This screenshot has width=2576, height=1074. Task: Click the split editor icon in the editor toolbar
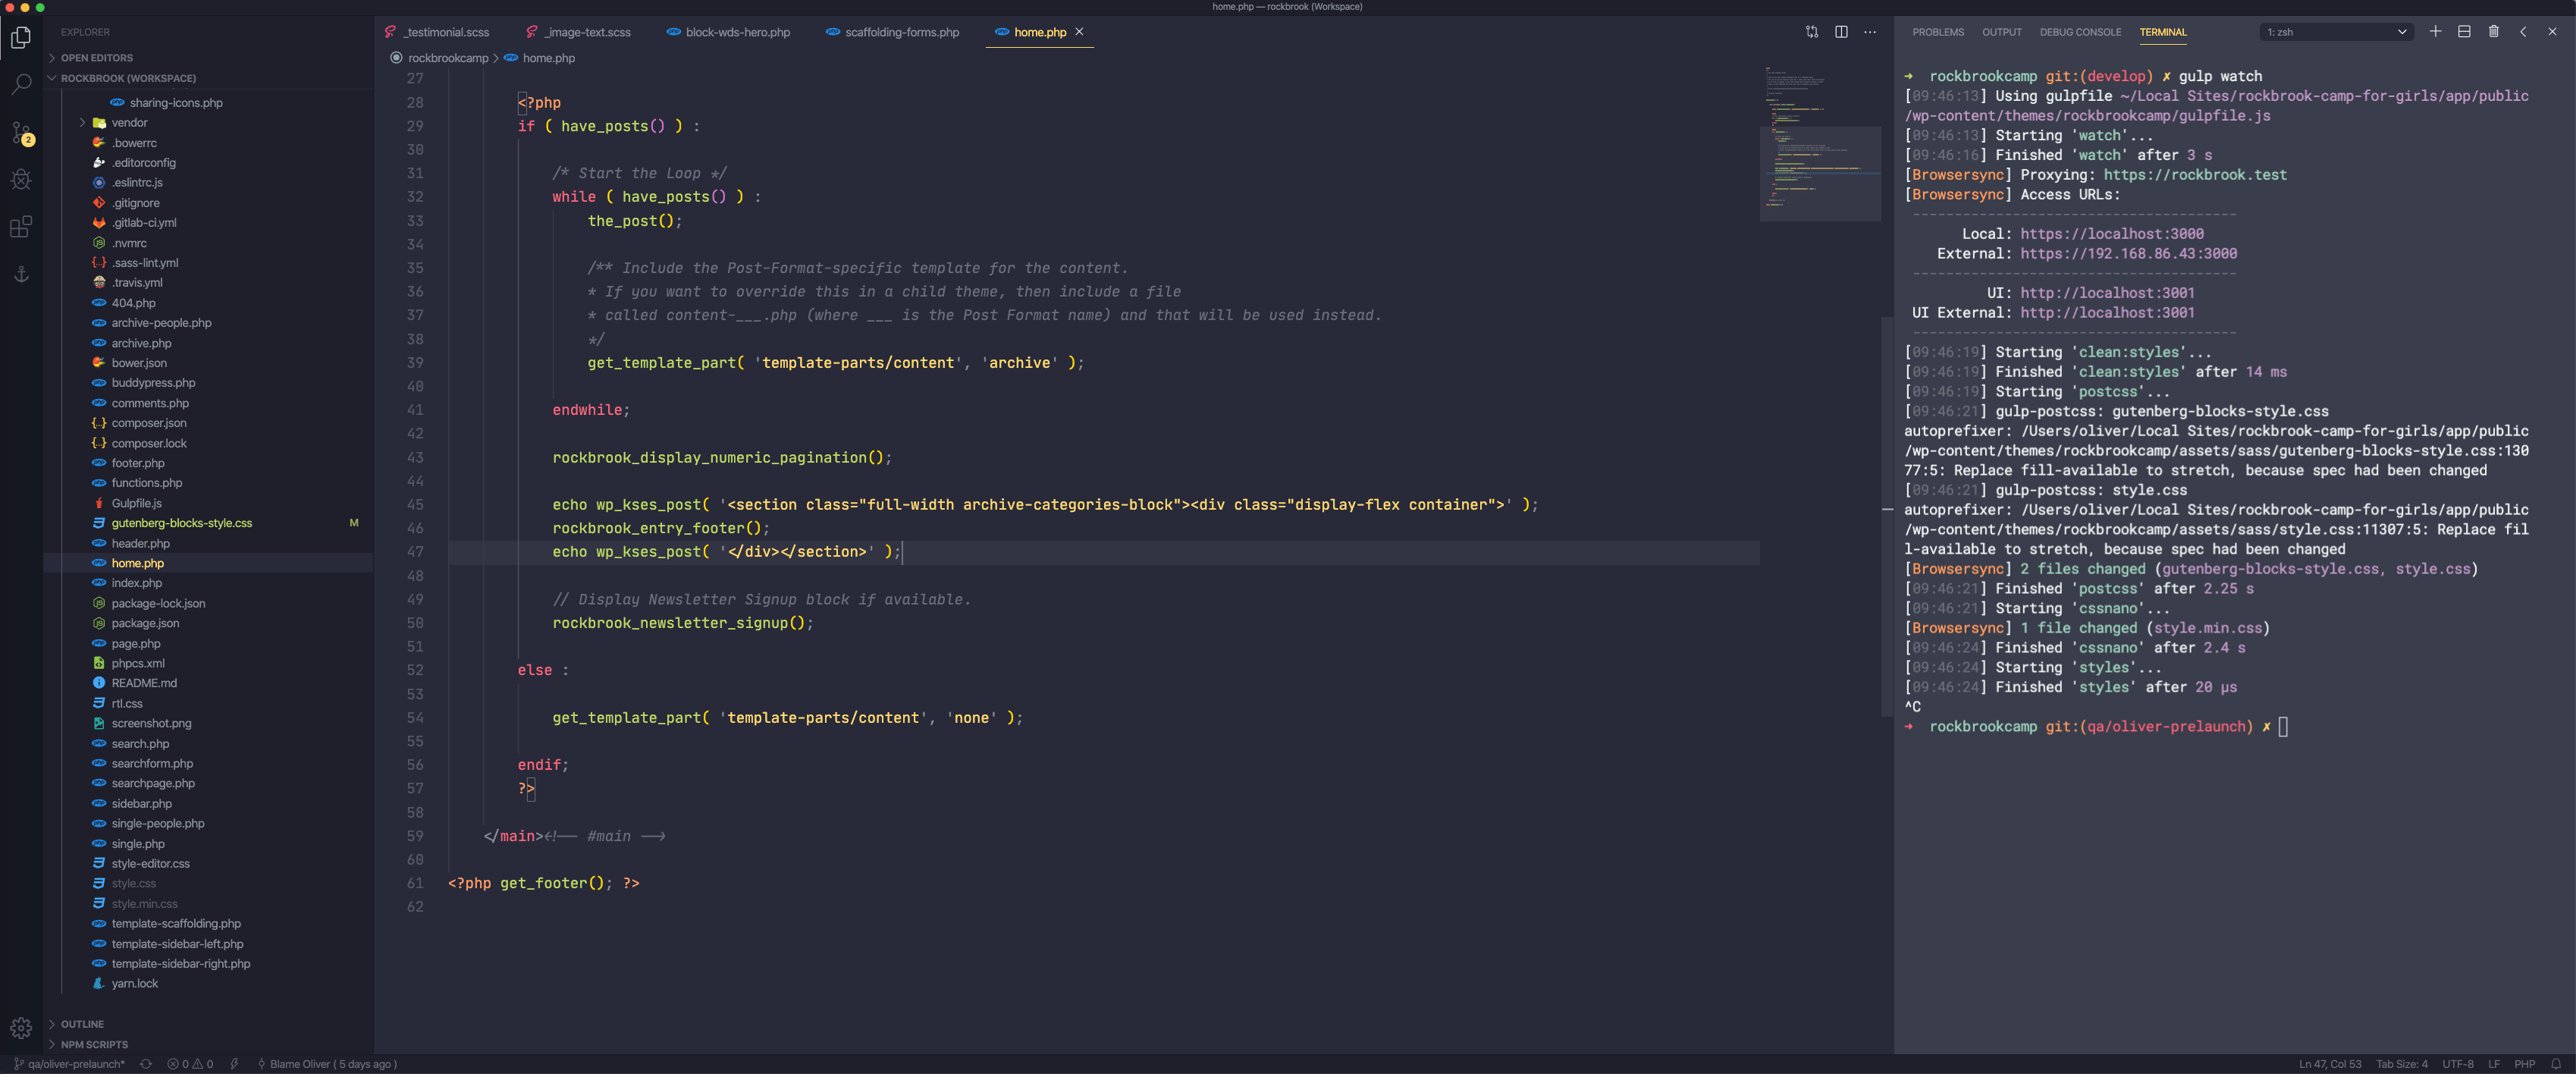click(1841, 31)
